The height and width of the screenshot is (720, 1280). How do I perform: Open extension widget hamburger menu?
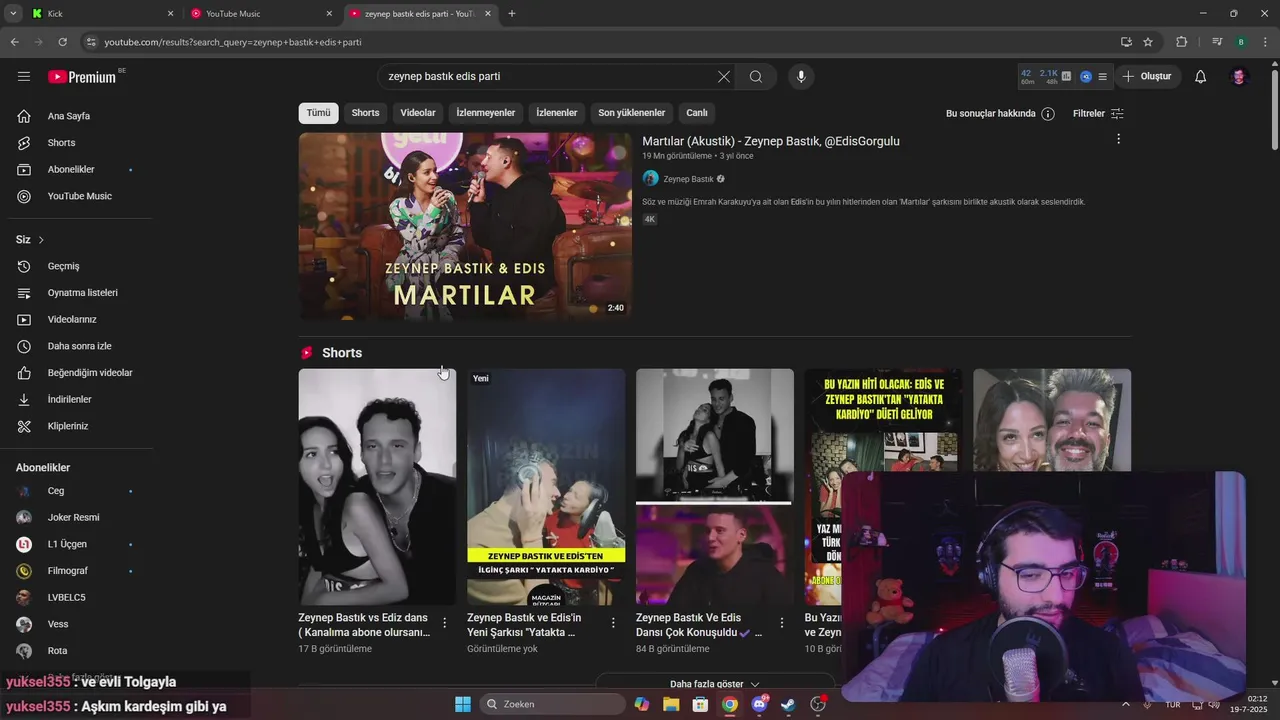pyautogui.click(x=1102, y=77)
